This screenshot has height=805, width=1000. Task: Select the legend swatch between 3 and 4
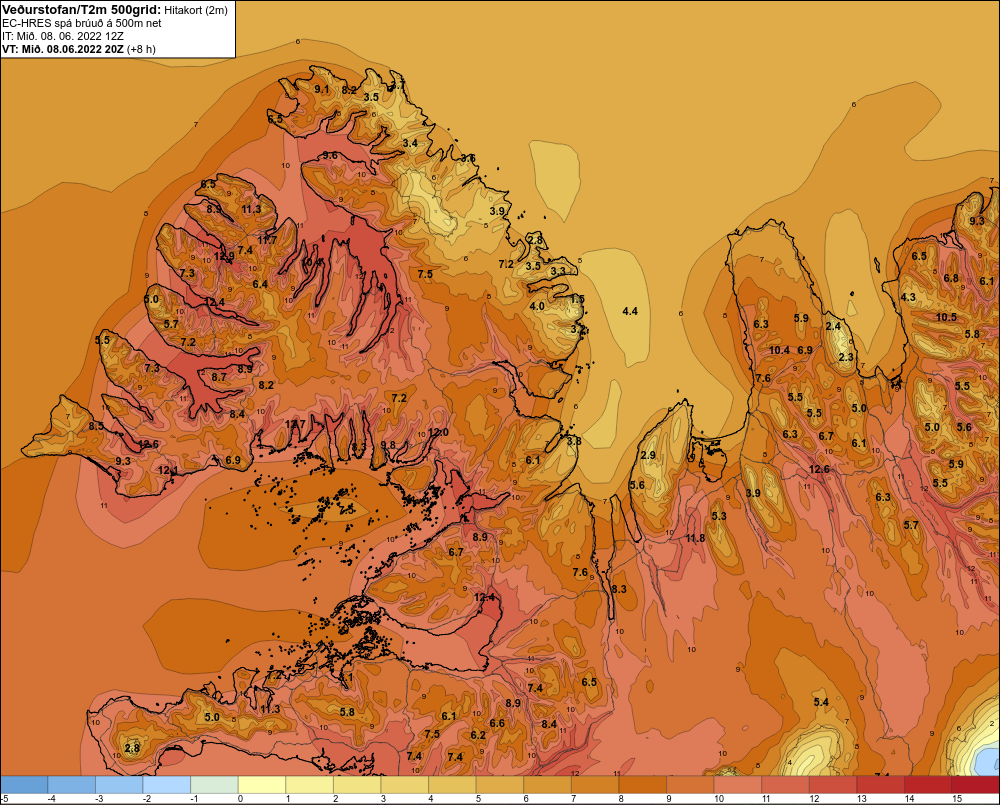pyautogui.click(x=405, y=785)
